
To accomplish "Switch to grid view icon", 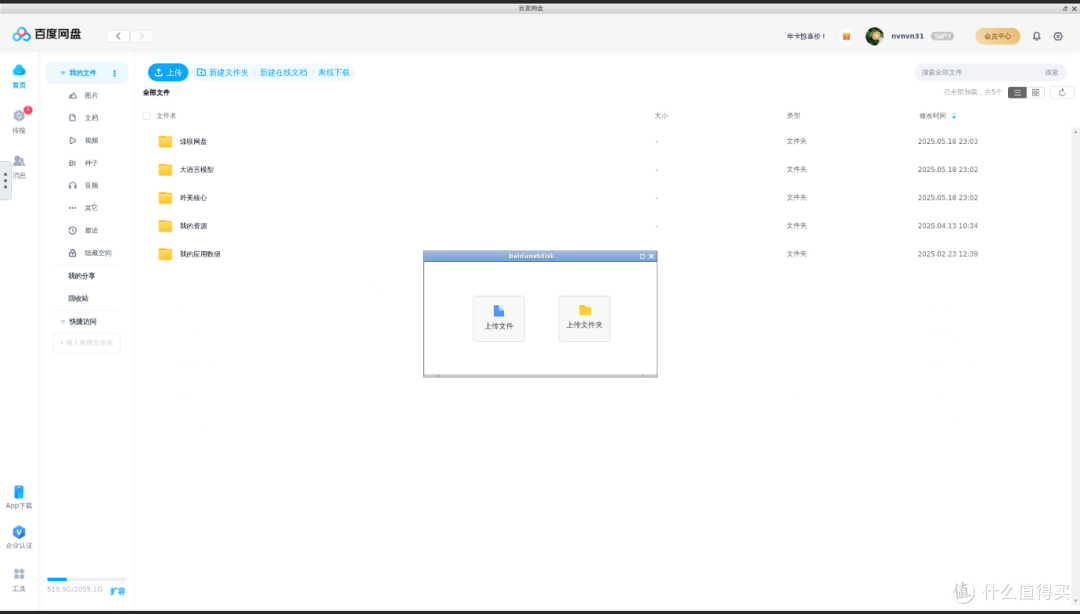I will [x=1036, y=92].
